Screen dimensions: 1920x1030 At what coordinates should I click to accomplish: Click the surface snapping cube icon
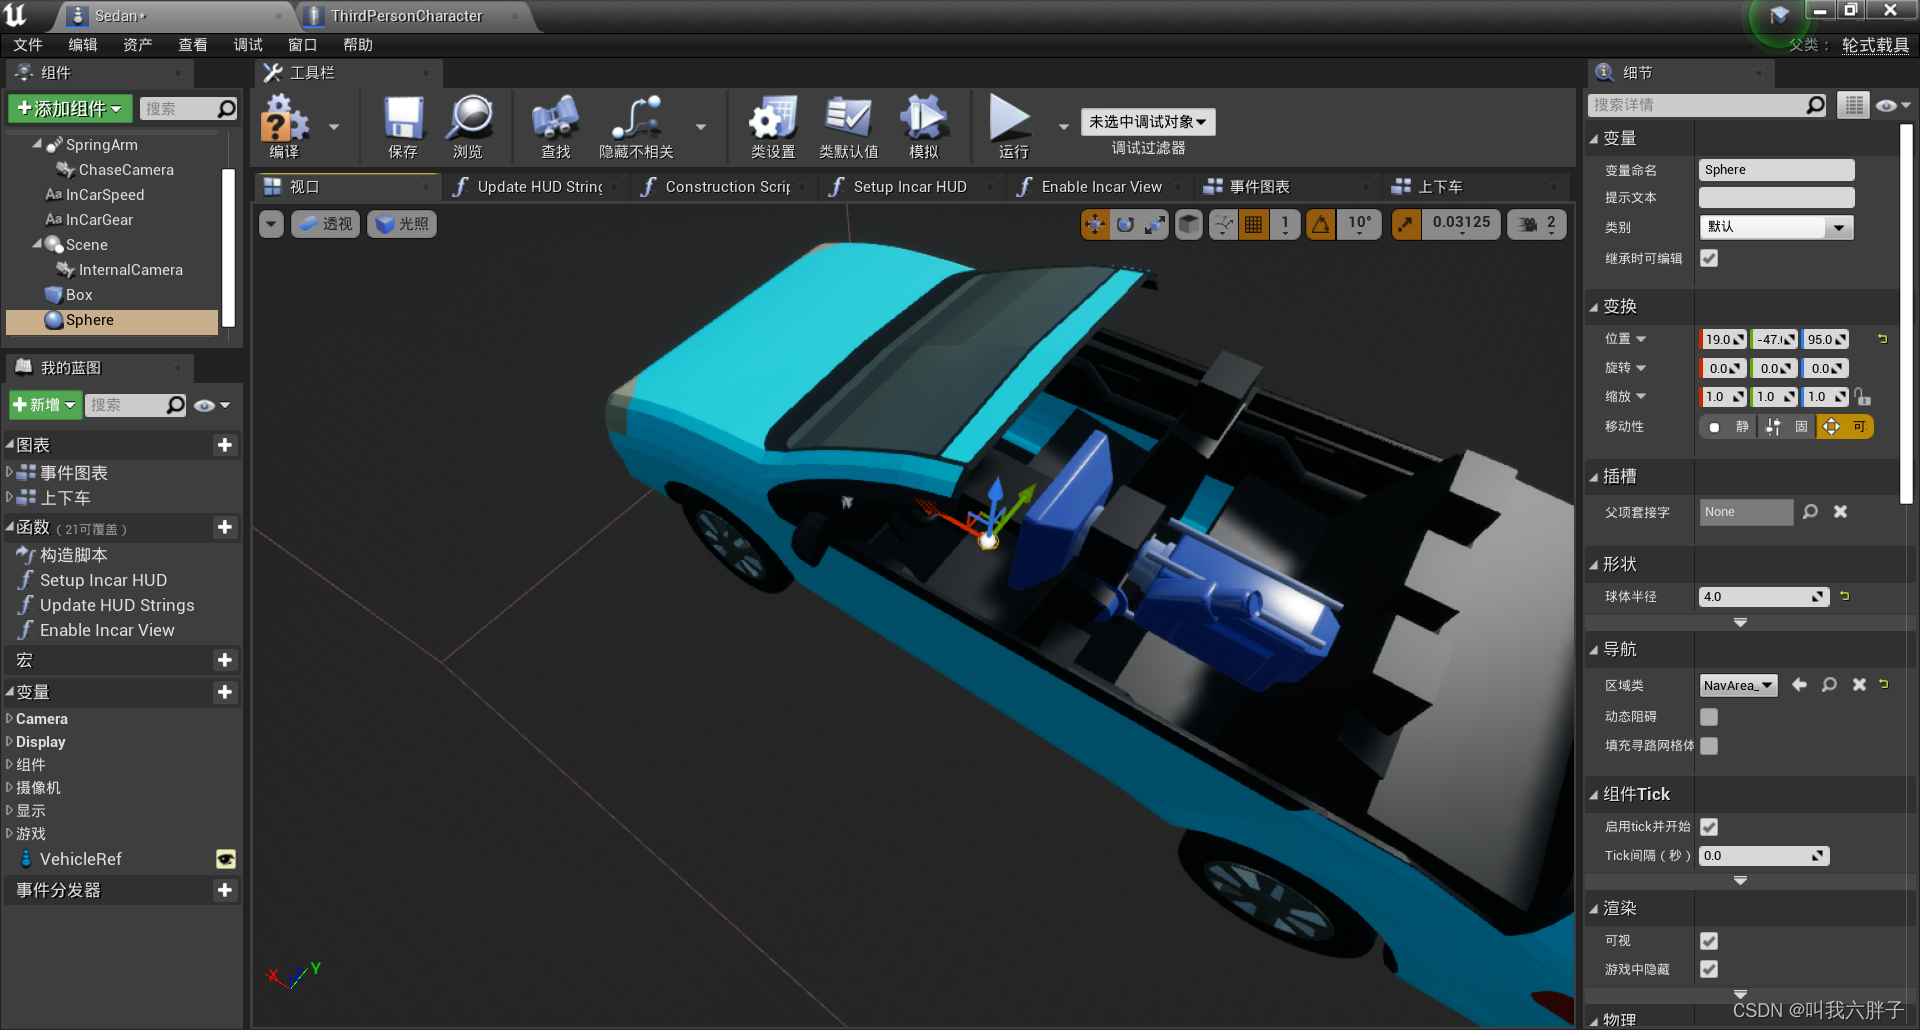tap(1189, 224)
